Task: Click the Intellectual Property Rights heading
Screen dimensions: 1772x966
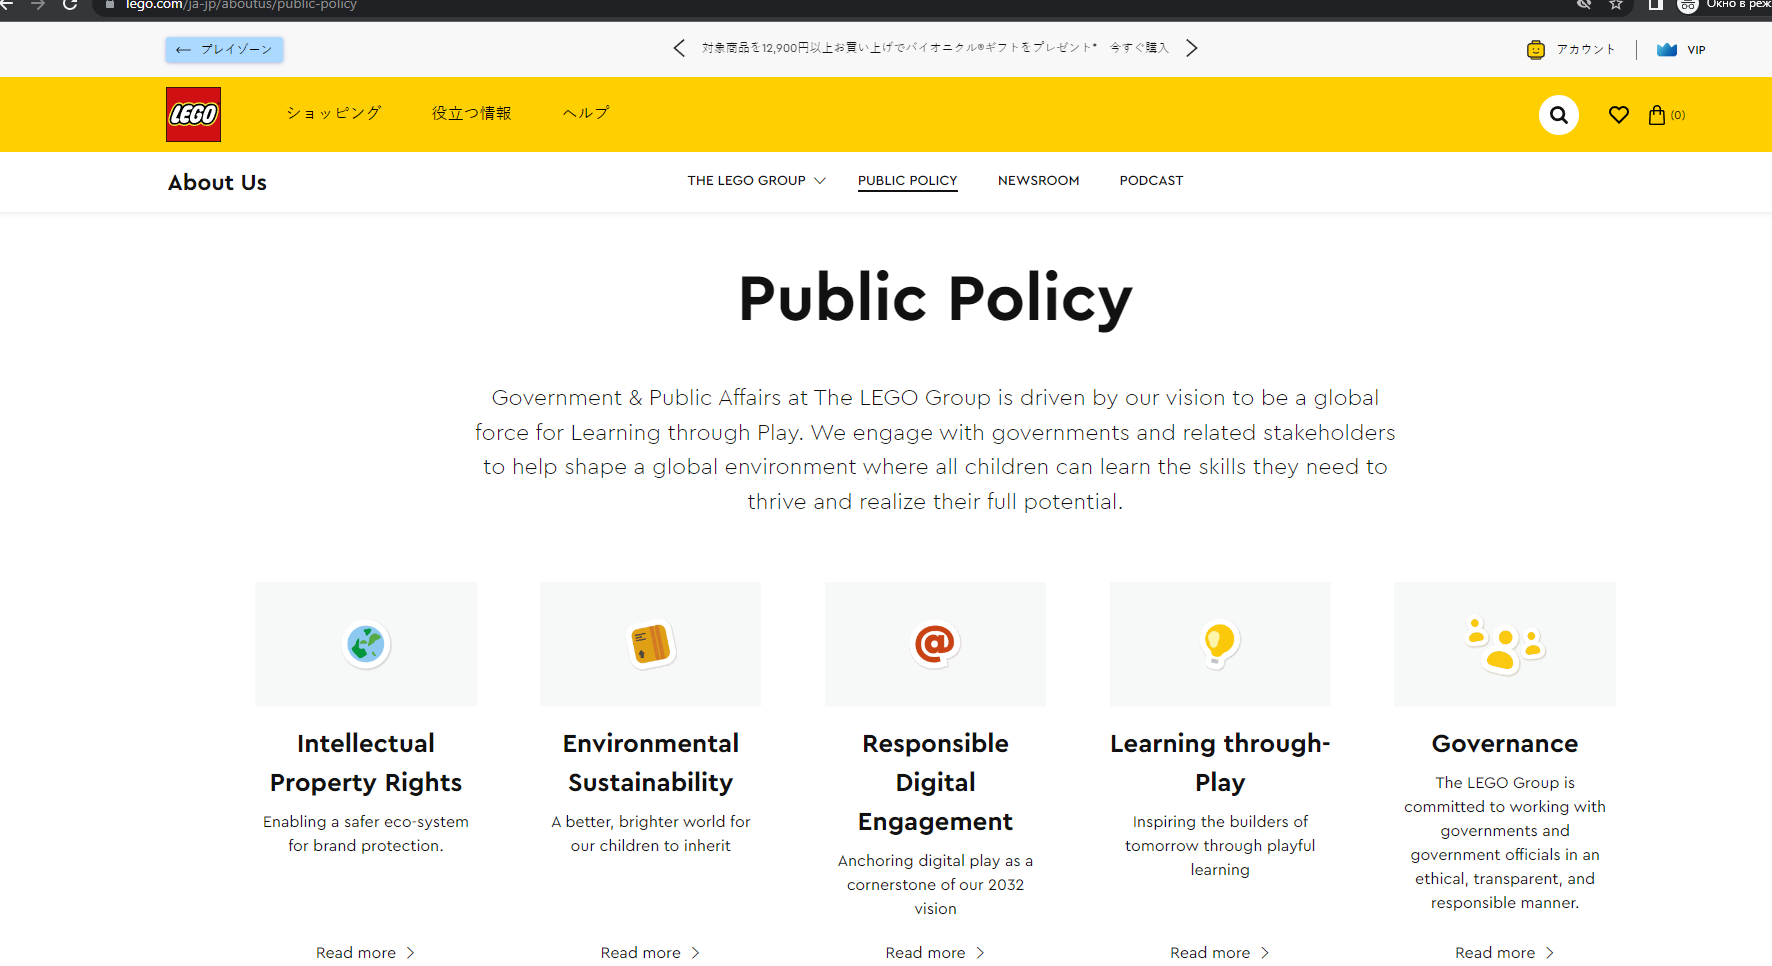Action: tap(366, 763)
